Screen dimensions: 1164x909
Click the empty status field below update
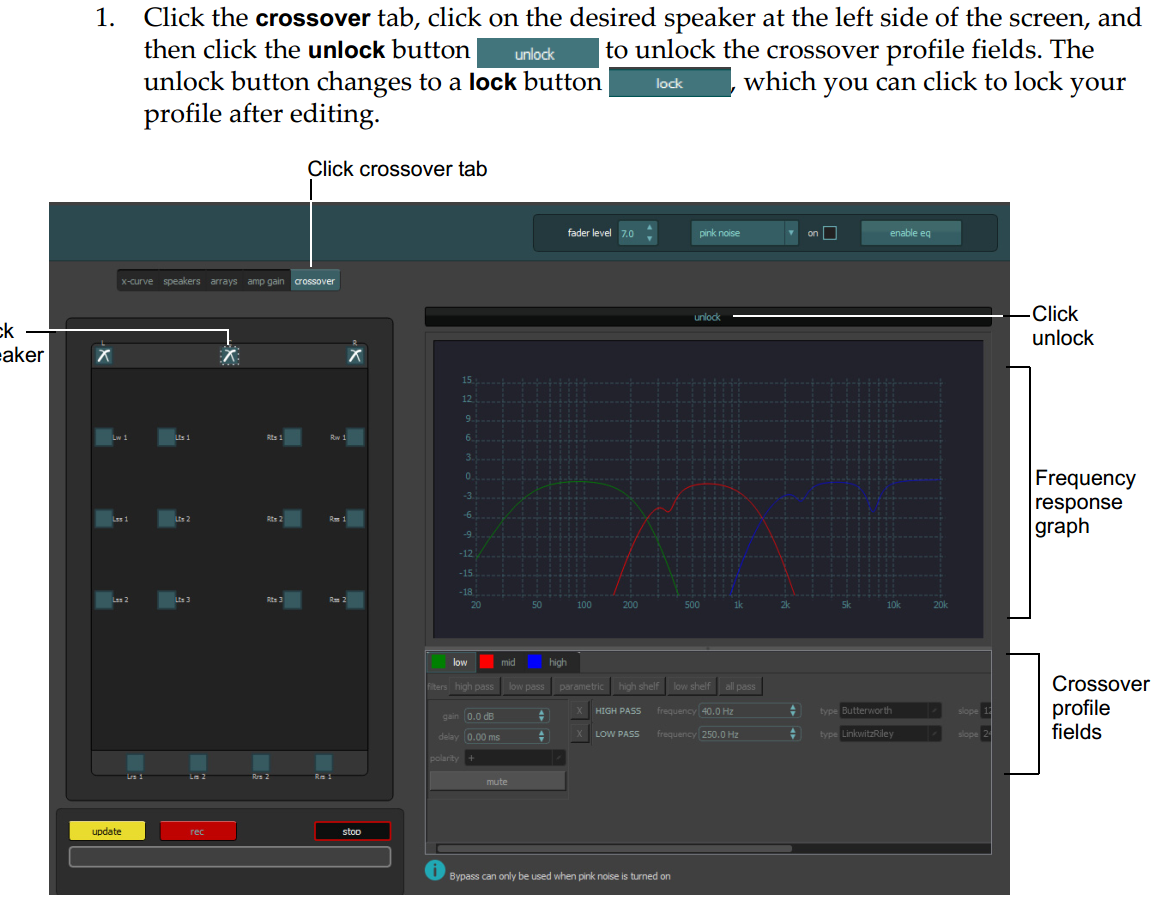[230, 857]
